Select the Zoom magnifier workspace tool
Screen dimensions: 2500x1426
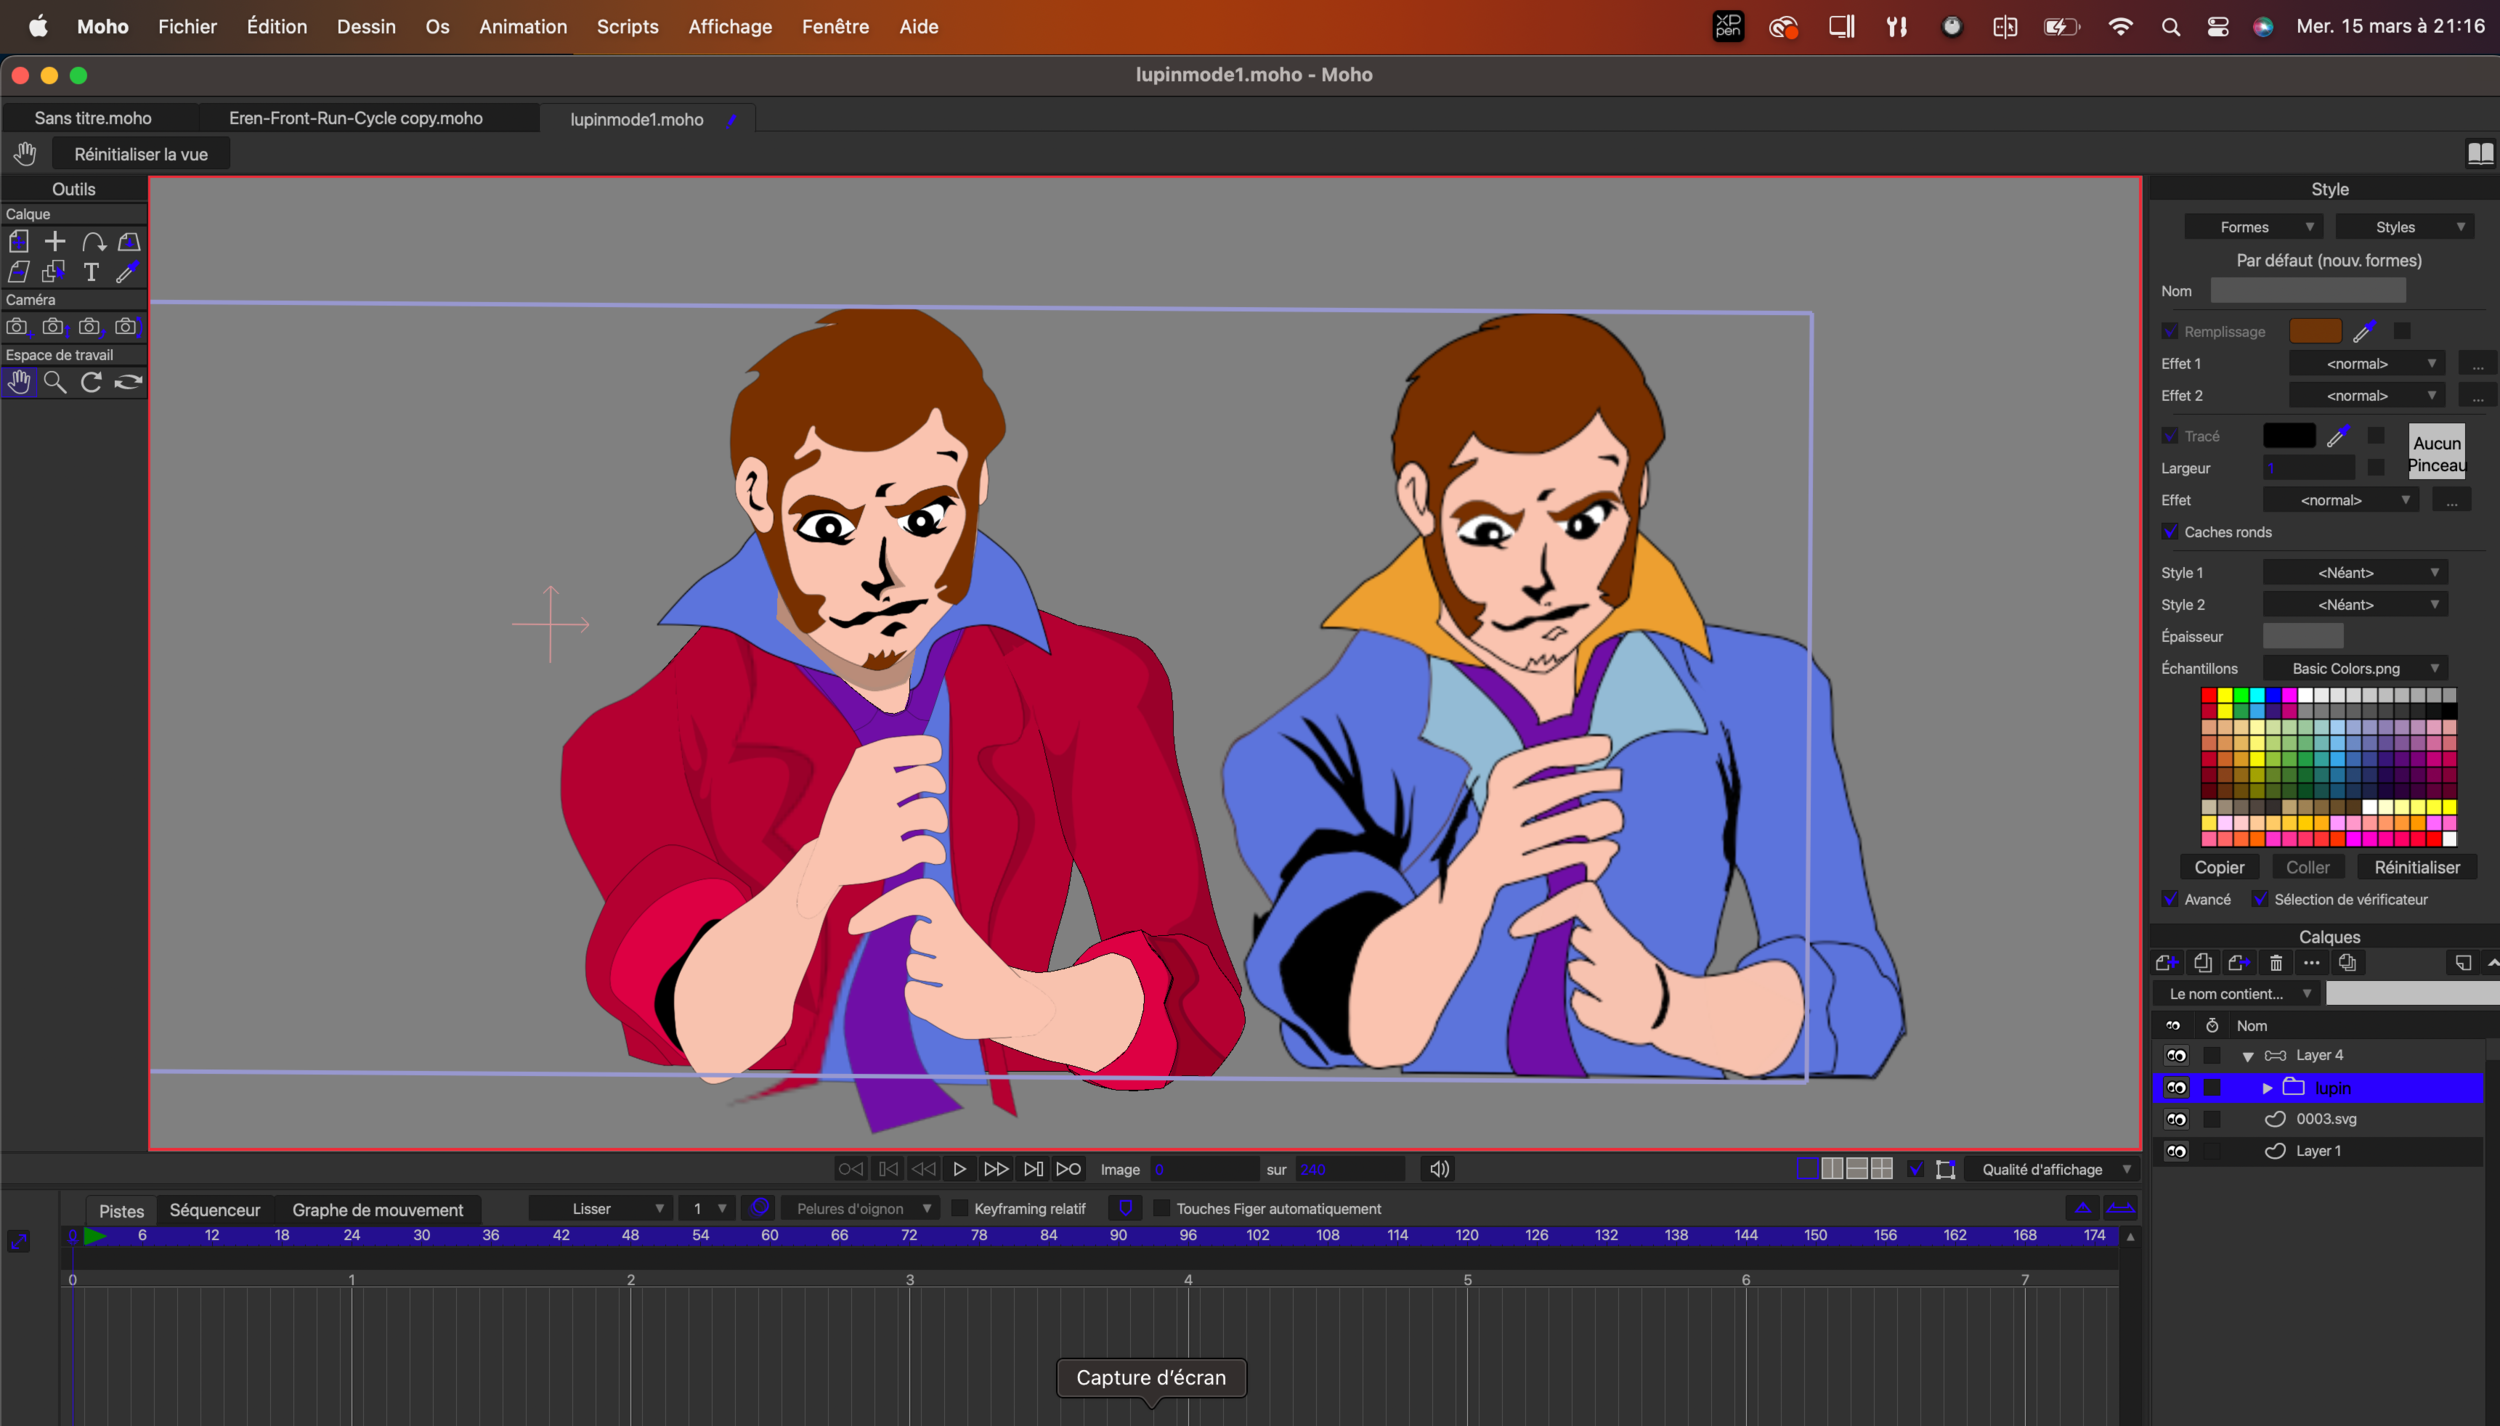coord(55,383)
